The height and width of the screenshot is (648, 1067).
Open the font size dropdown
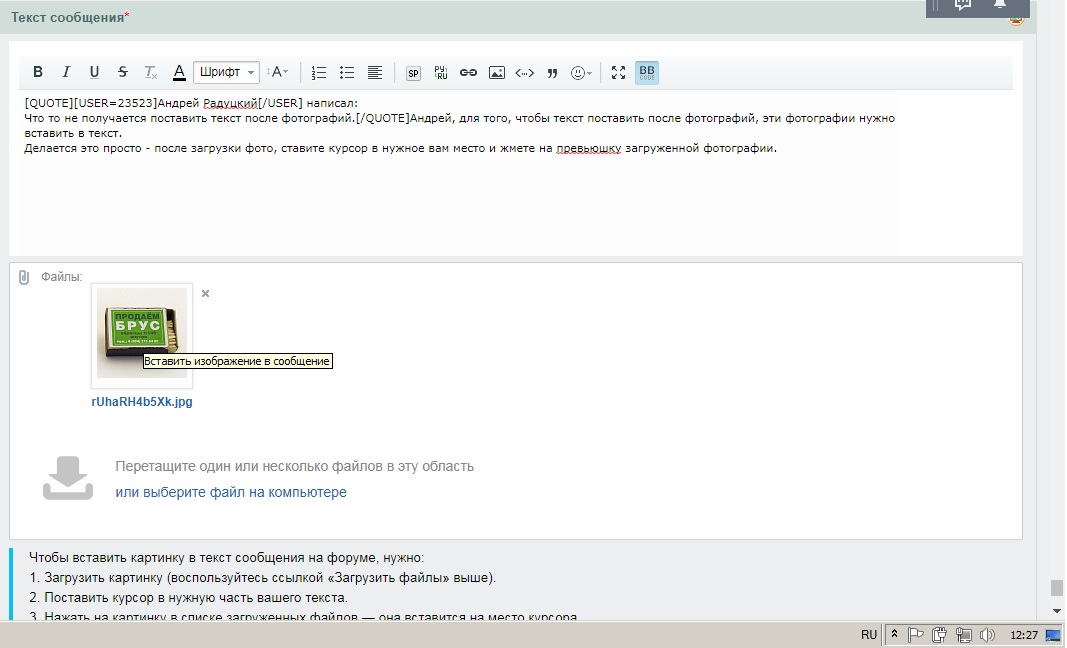[278, 72]
